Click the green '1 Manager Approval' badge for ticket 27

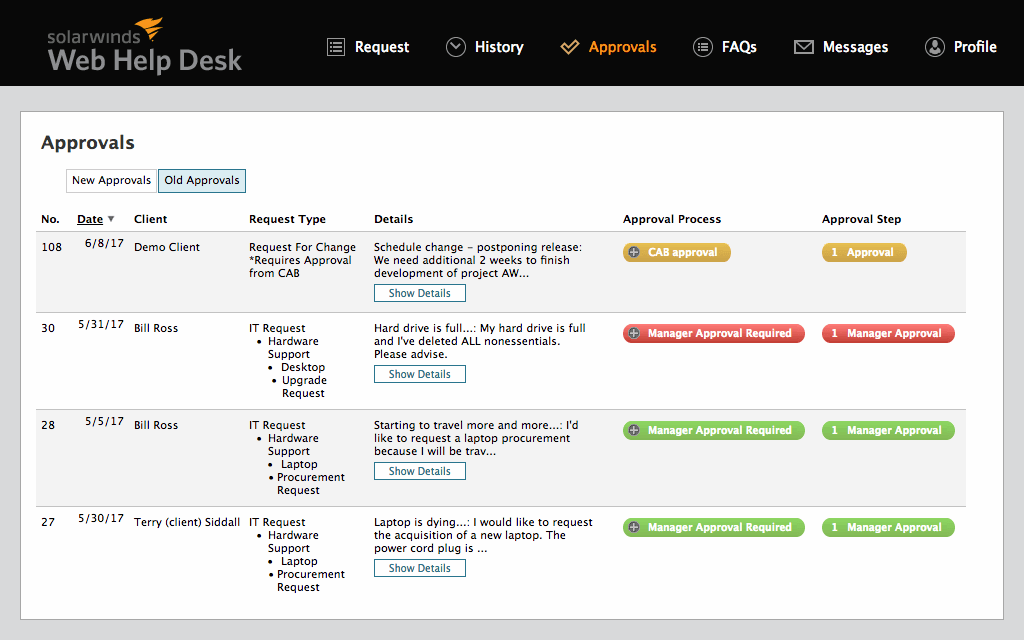(888, 527)
